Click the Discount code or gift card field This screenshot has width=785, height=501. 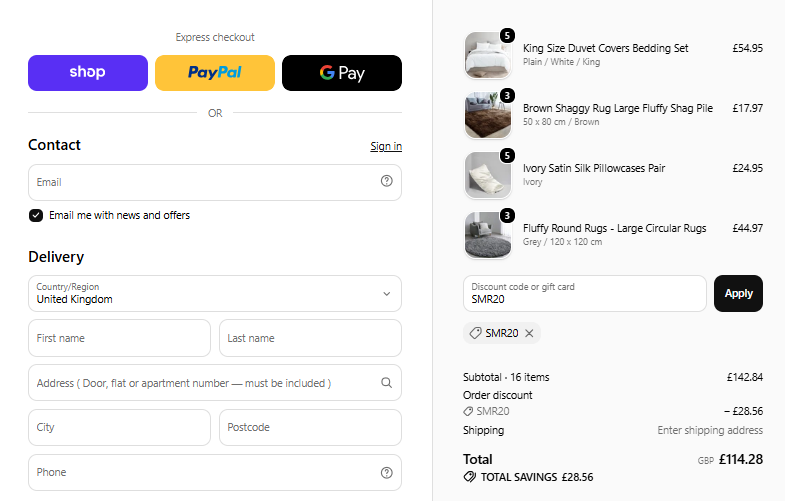point(585,294)
